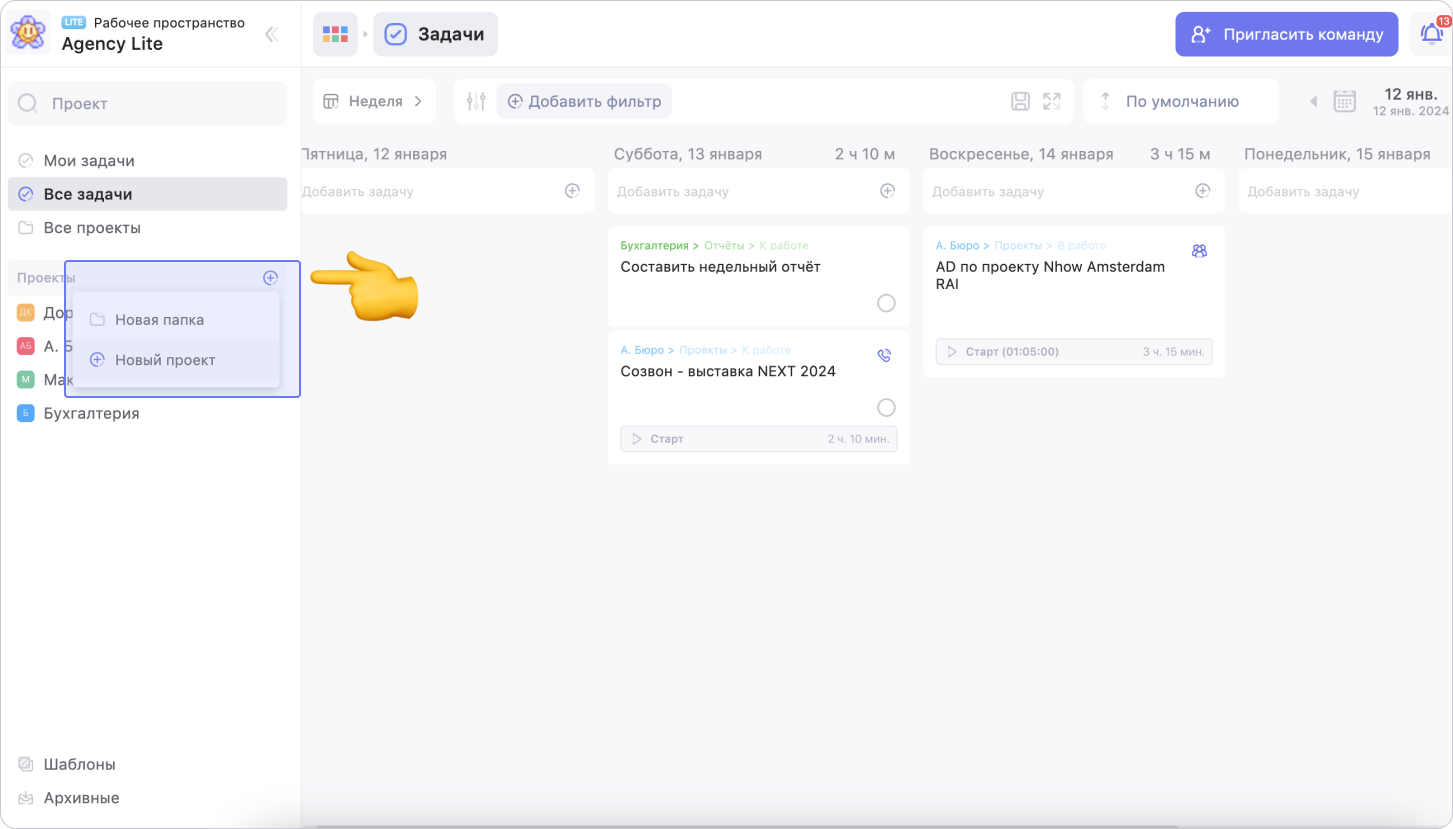The height and width of the screenshot is (829, 1453).
Task: Open notifications bell with 13 badge
Action: point(1432,33)
